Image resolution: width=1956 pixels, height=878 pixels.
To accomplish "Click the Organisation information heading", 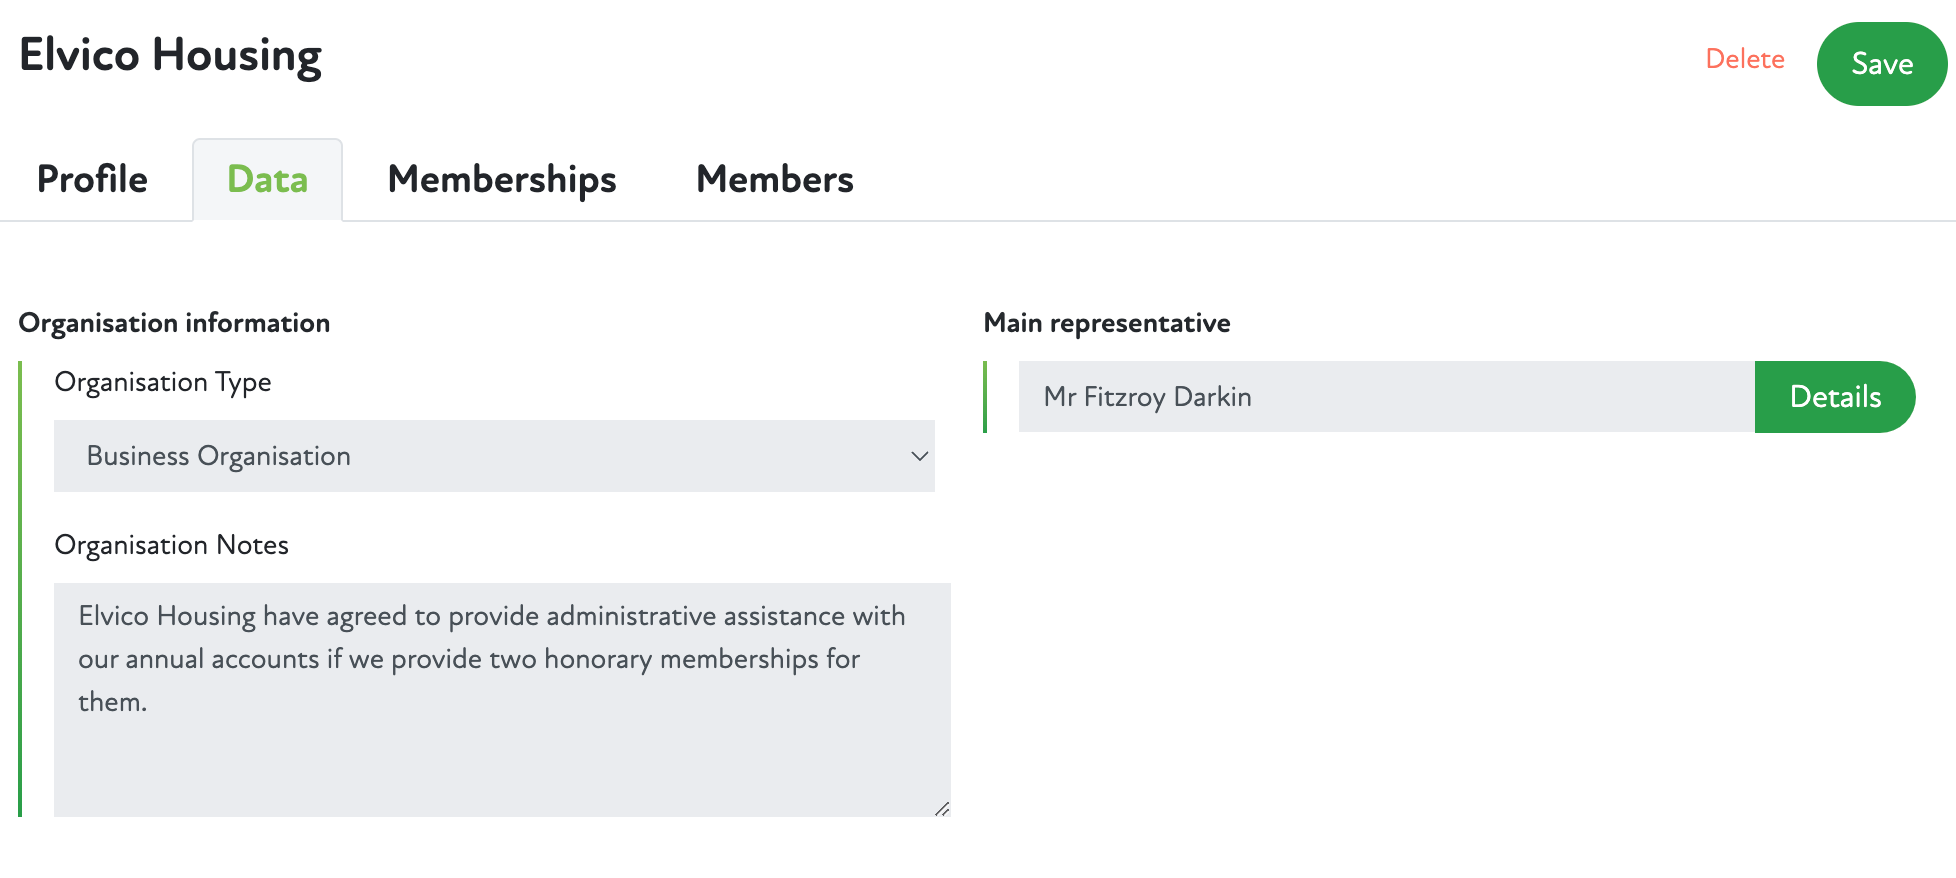I will click(x=175, y=322).
